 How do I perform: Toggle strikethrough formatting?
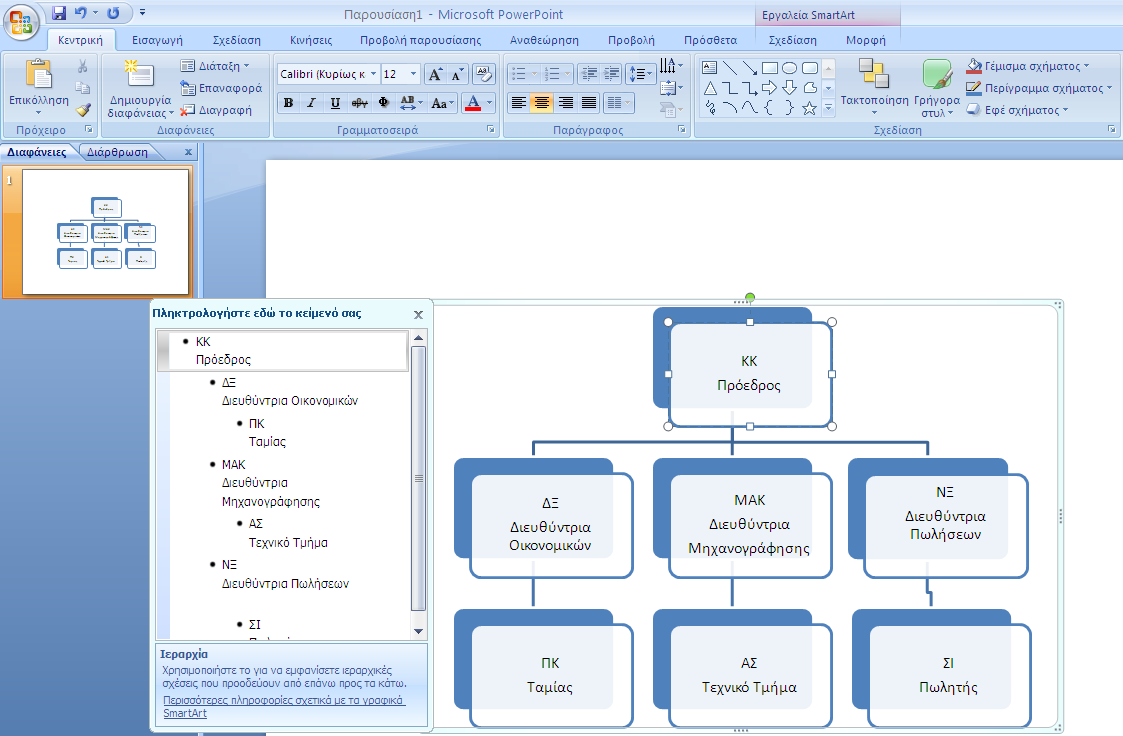pyautogui.click(x=360, y=103)
